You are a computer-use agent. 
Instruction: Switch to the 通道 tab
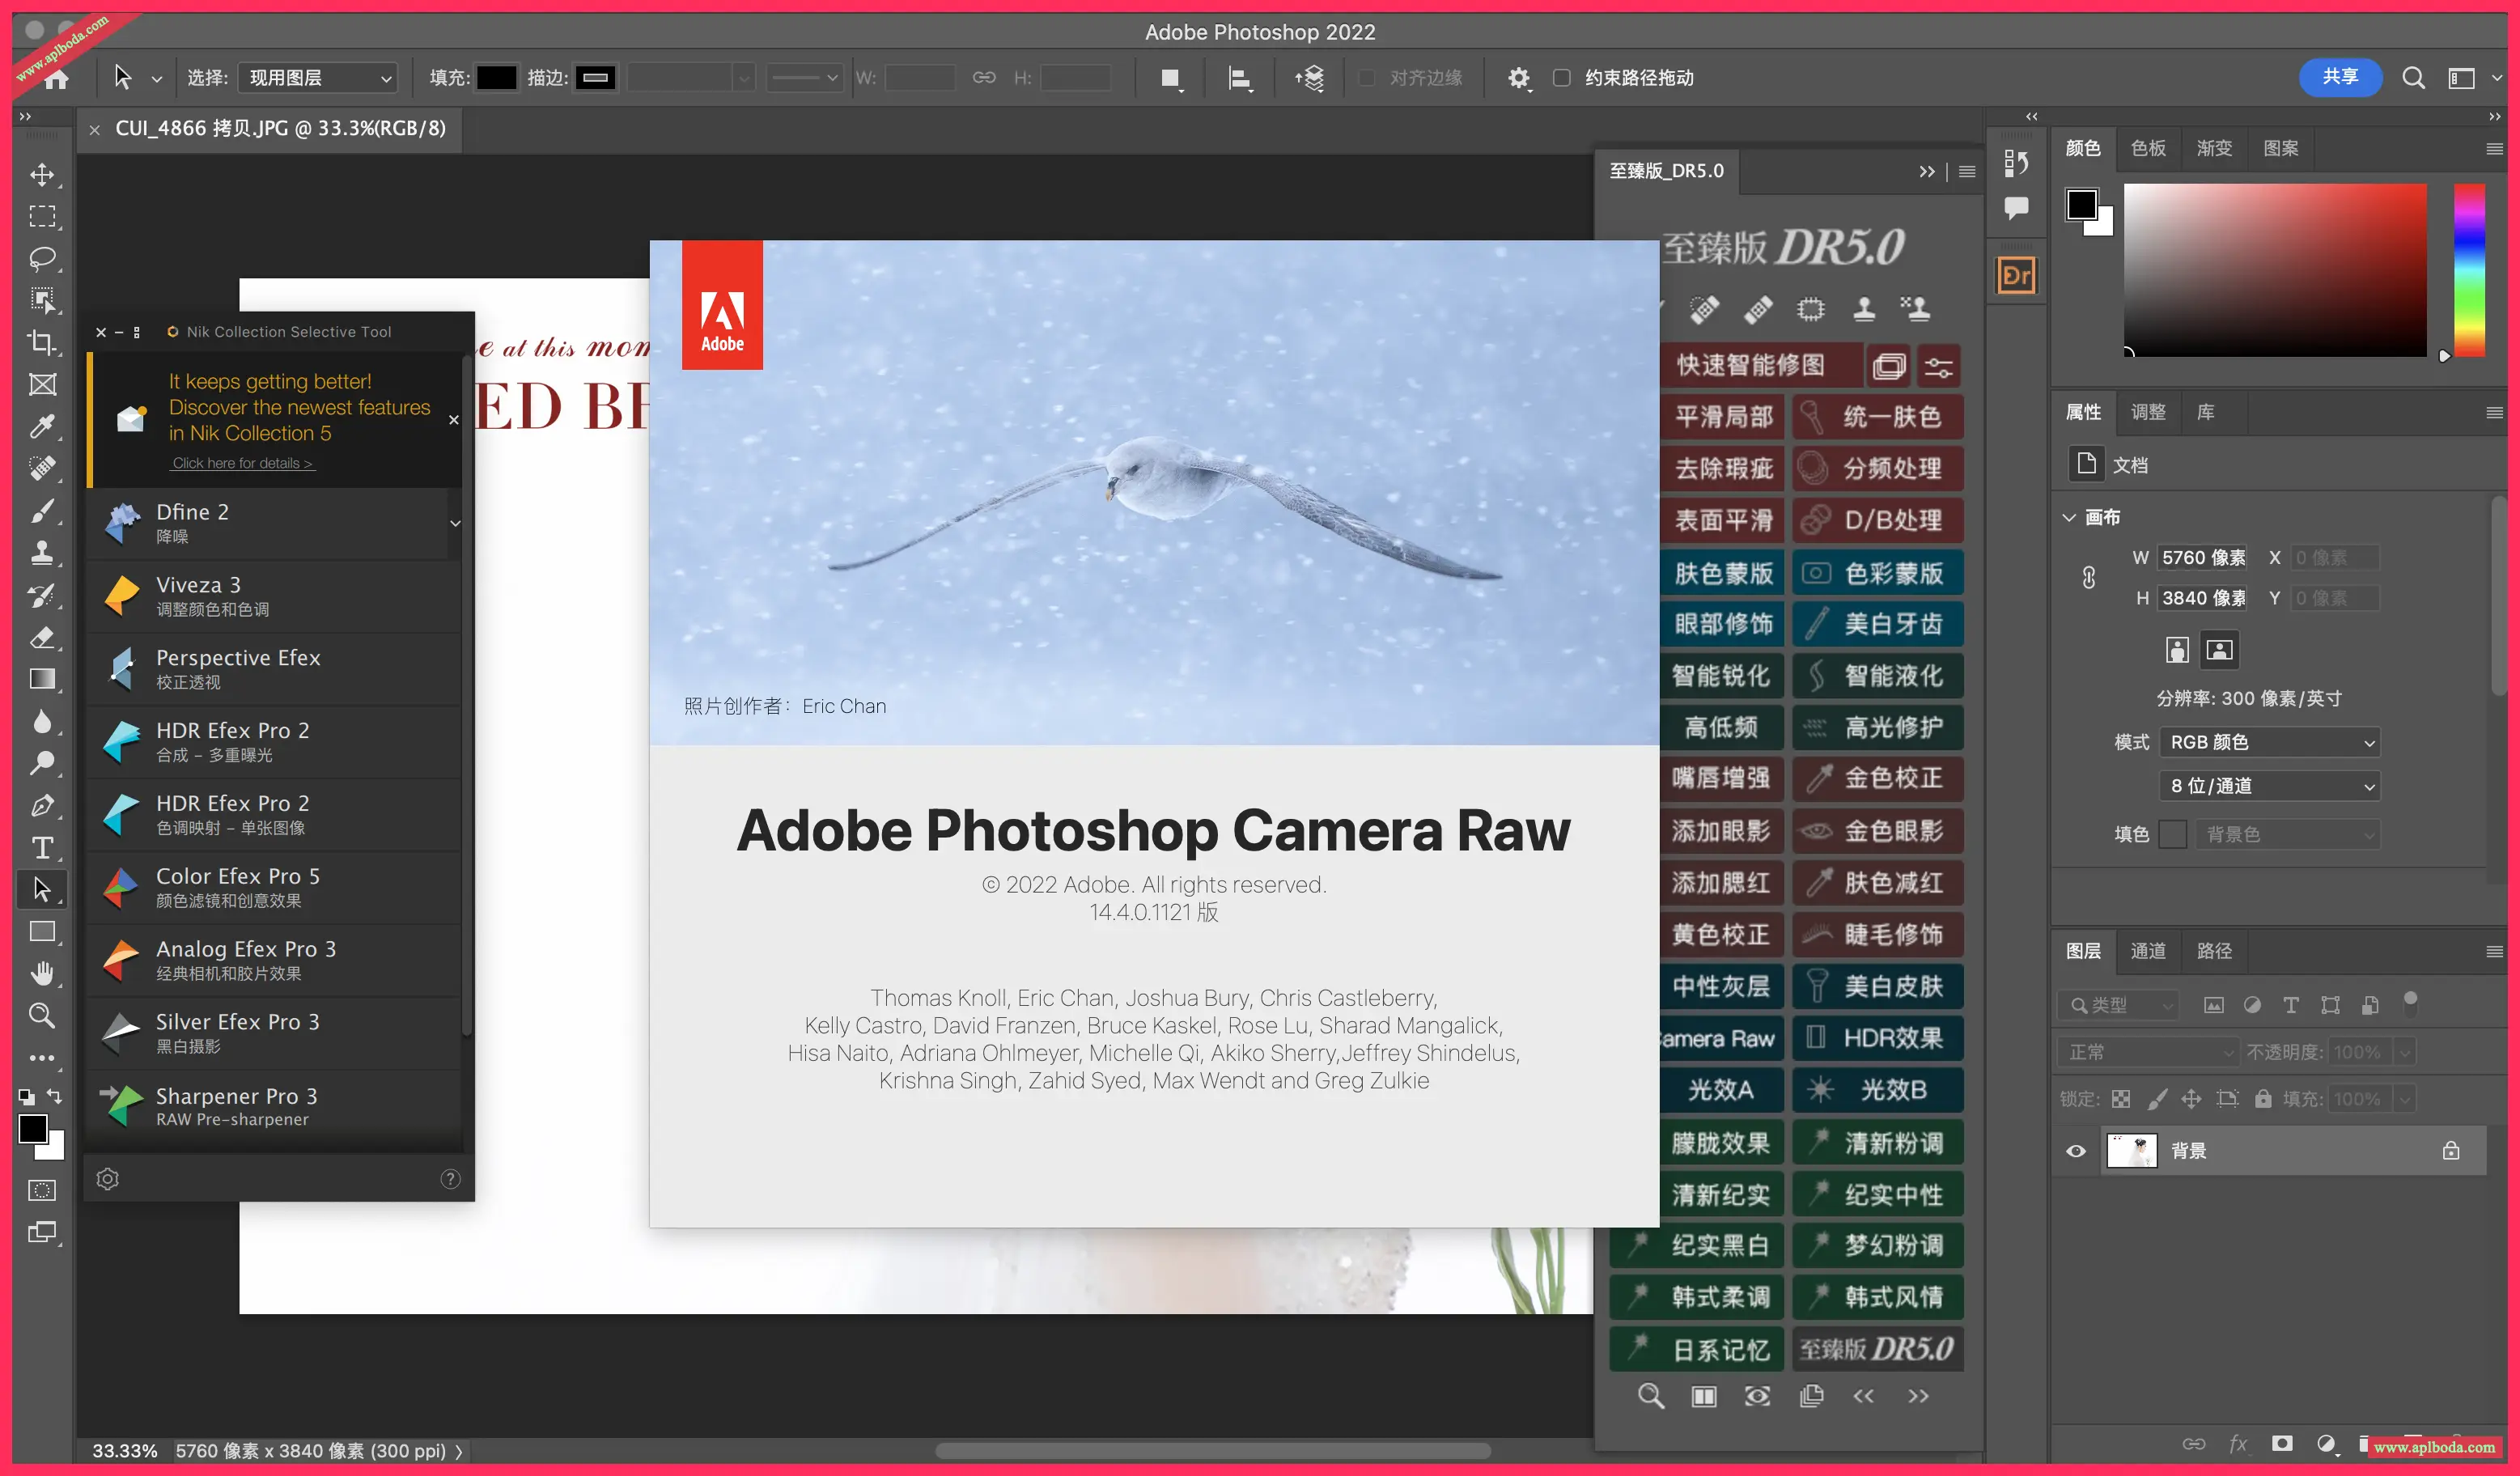coord(2148,951)
